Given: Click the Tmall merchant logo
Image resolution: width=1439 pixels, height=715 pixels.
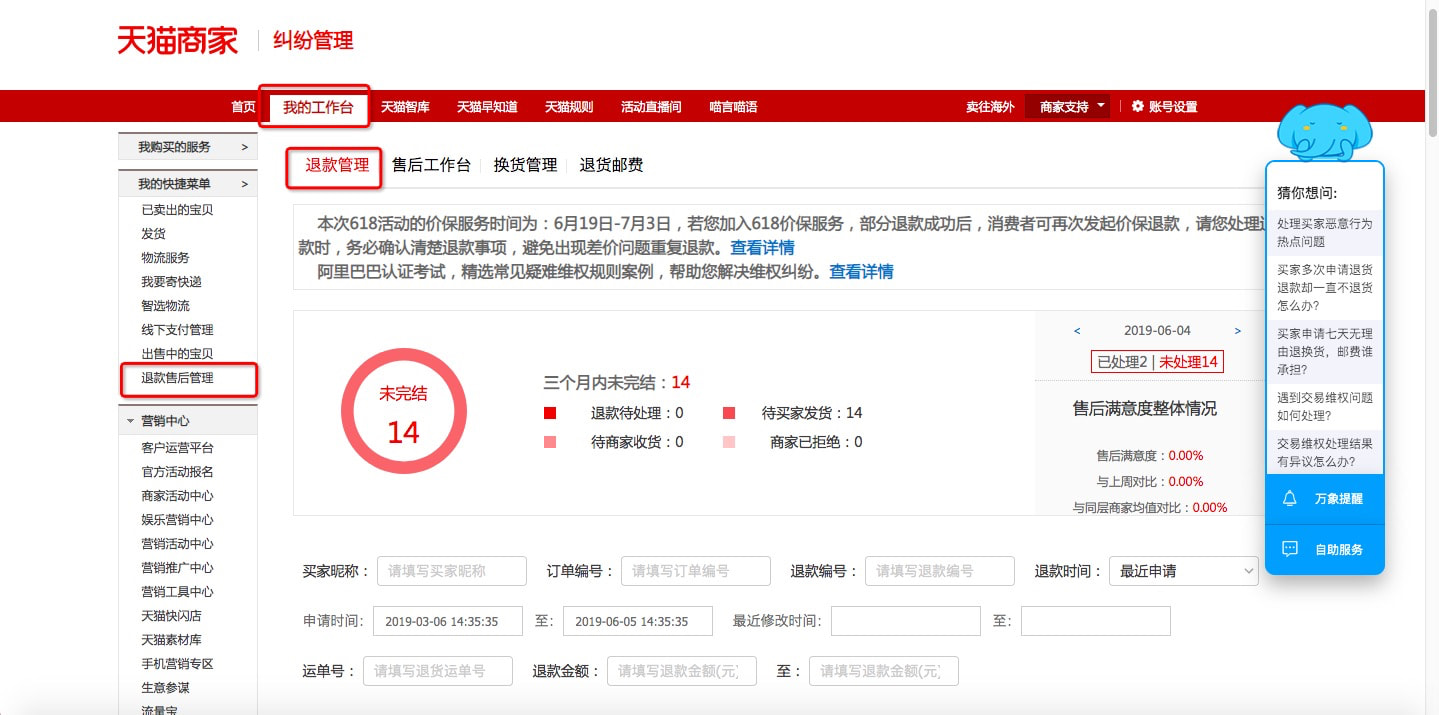Looking at the screenshot, I should (177, 41).
